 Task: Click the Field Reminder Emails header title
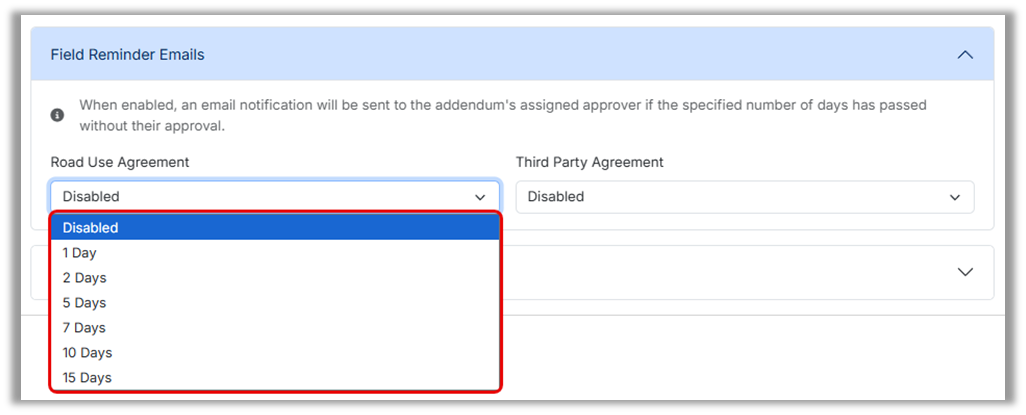[127, 55]
